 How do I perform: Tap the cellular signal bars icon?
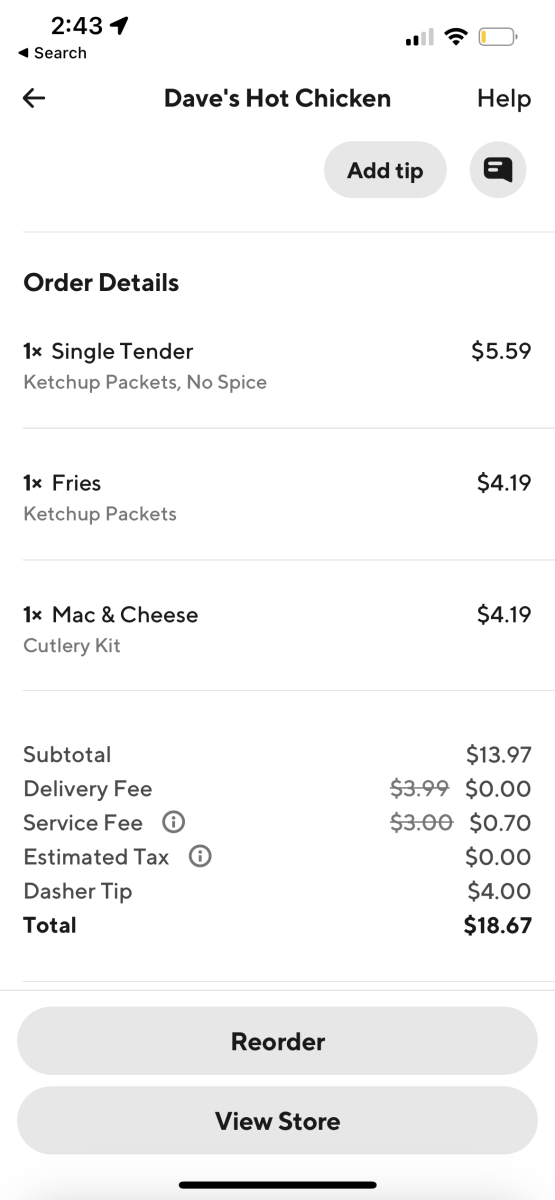(419, 38)
